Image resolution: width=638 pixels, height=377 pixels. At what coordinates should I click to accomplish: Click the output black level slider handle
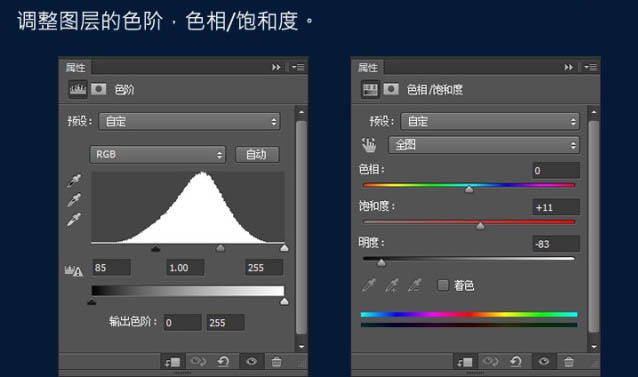coord(92,301)
